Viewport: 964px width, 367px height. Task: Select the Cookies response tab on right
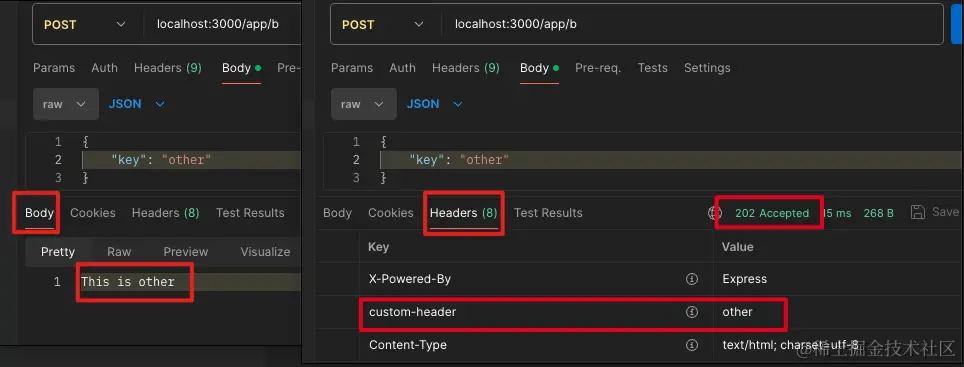click(390, 213)
